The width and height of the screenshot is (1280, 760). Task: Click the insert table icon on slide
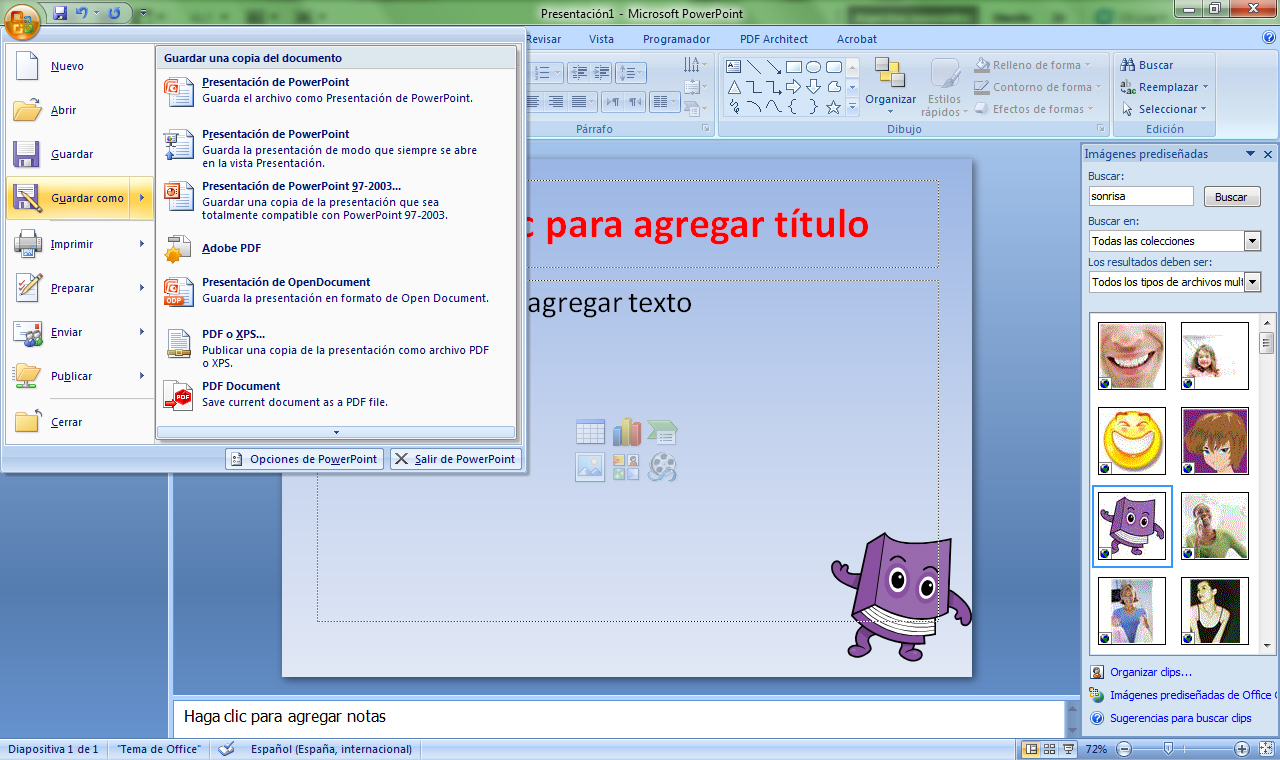pyautogui.click(x=590, y=433)
